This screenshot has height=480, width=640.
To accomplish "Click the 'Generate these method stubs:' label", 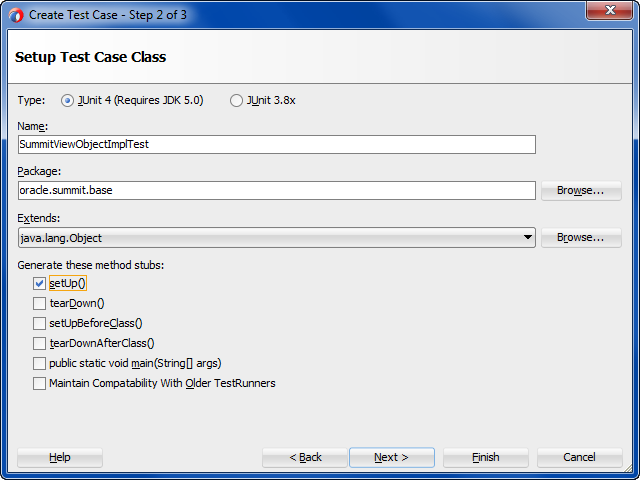I will pyautogui.click(x=91, y=265).
